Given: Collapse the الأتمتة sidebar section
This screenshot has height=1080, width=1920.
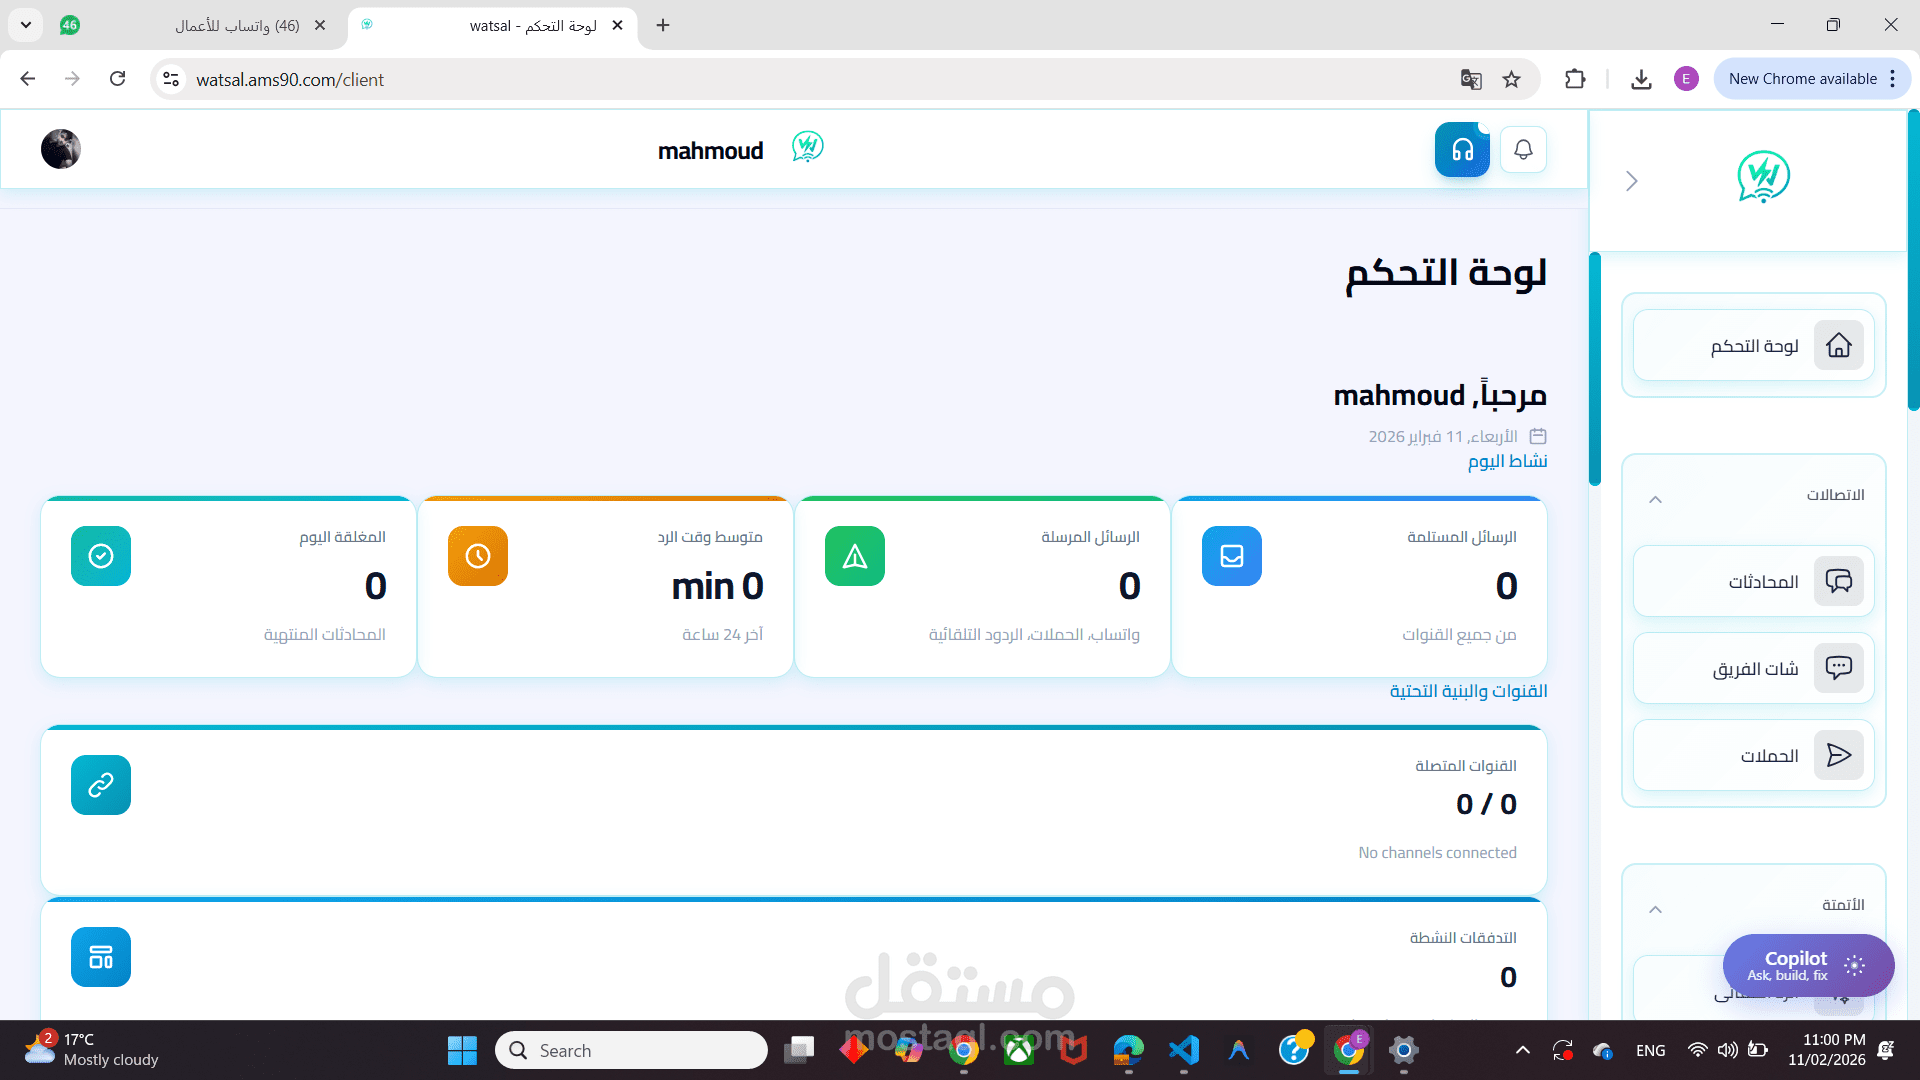Looking at the screenshot, I should [x=1655, y=909].
